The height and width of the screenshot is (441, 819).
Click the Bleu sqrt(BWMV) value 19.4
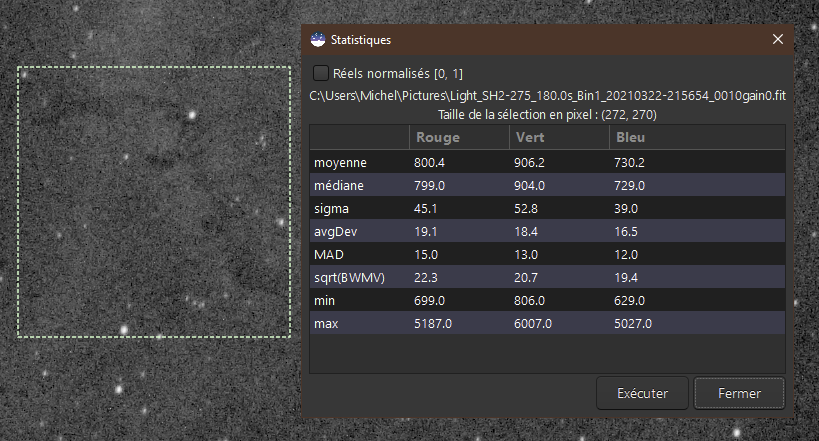click(x=626, y=277)
